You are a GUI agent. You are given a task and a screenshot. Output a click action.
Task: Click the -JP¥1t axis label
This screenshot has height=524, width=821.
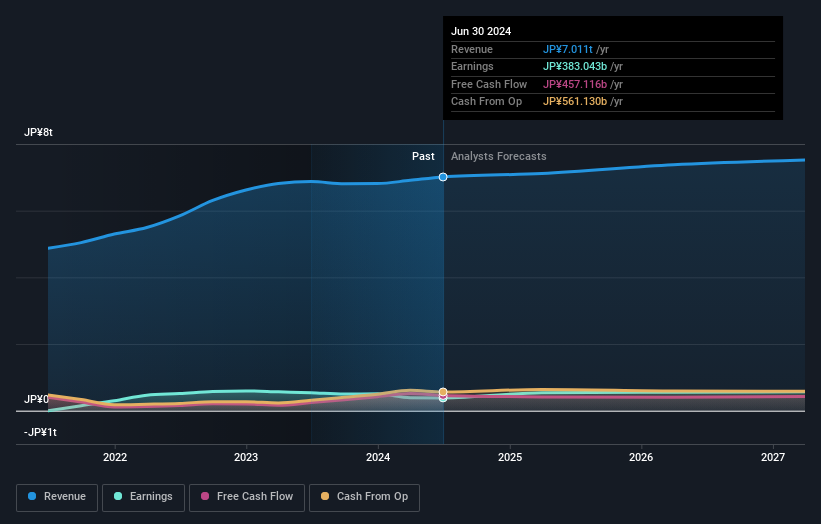coord(40,432)
